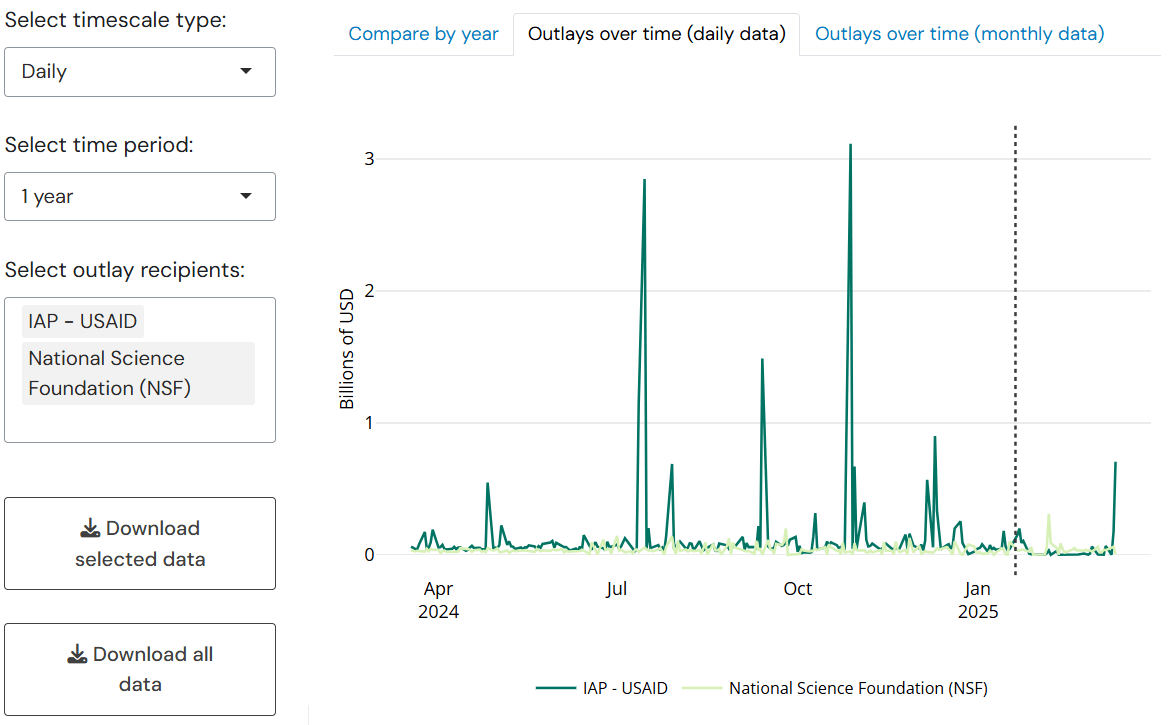Click the download icon beside 'Download all data'
1172x725 pixels.
[78, 654]
